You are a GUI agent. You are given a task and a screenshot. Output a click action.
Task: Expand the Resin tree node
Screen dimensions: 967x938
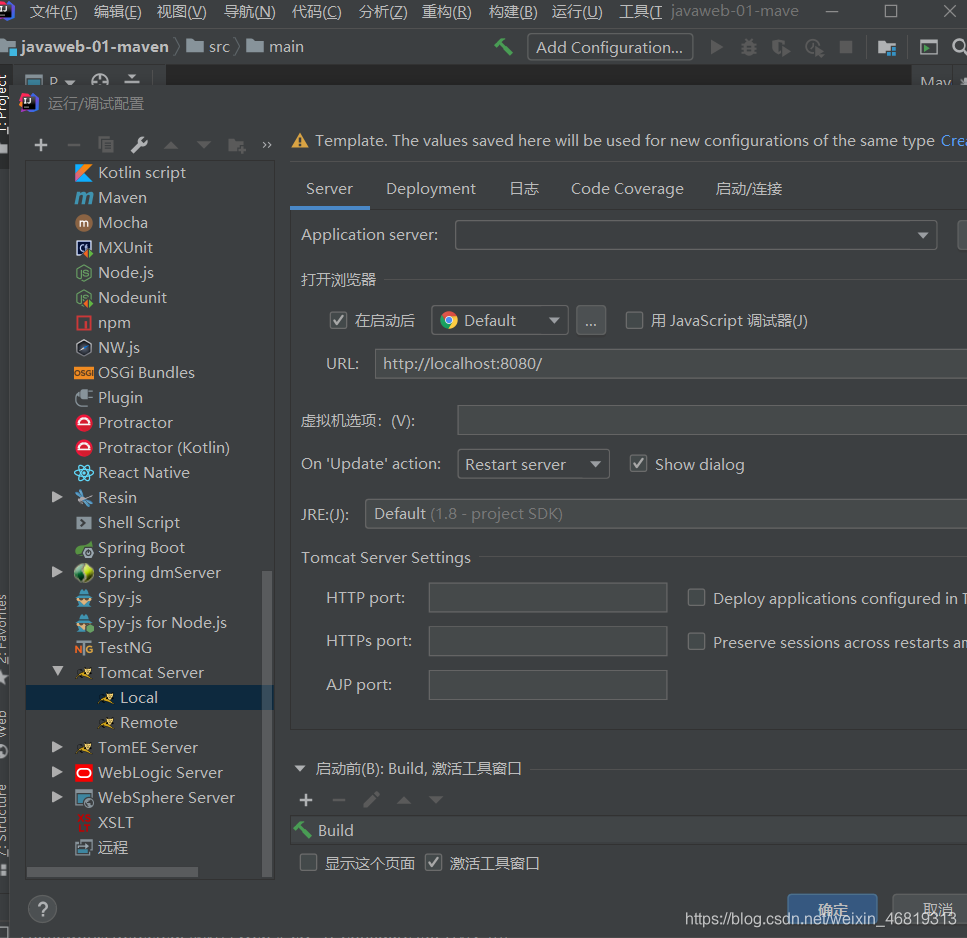coord(57,496)
